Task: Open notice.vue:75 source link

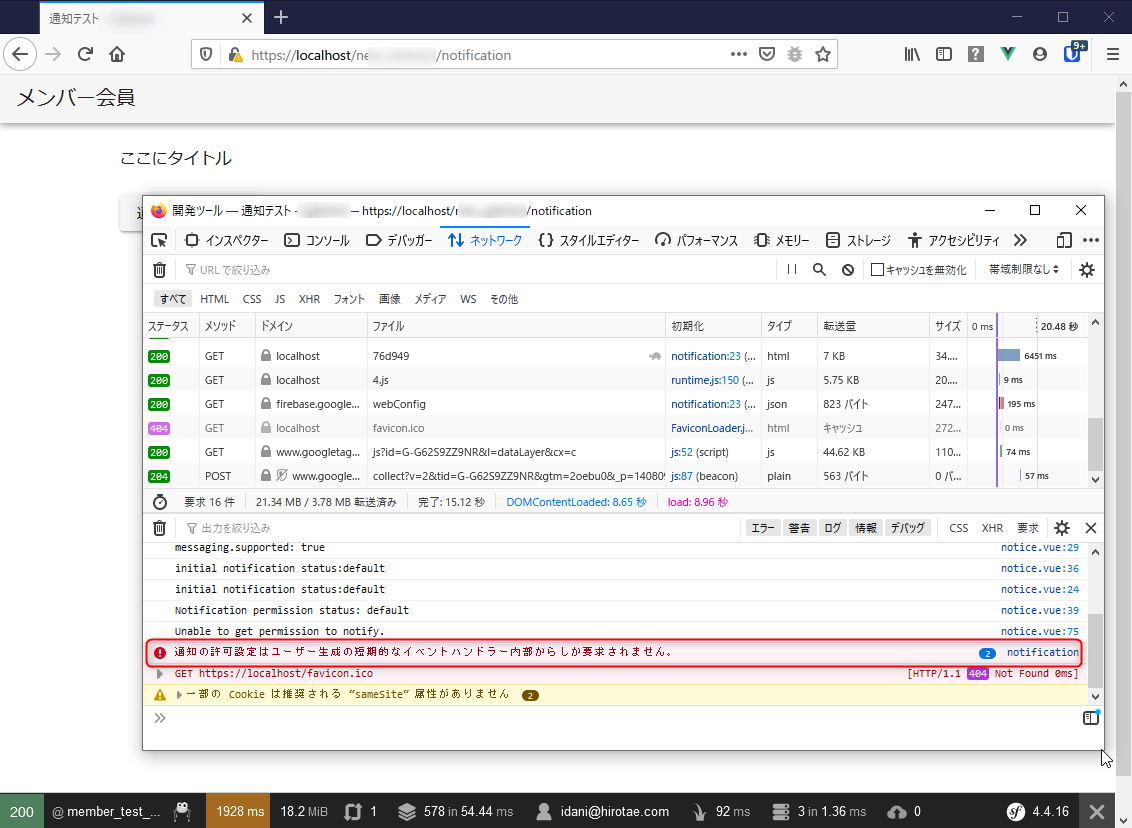Action: [x=1040, y=631]
